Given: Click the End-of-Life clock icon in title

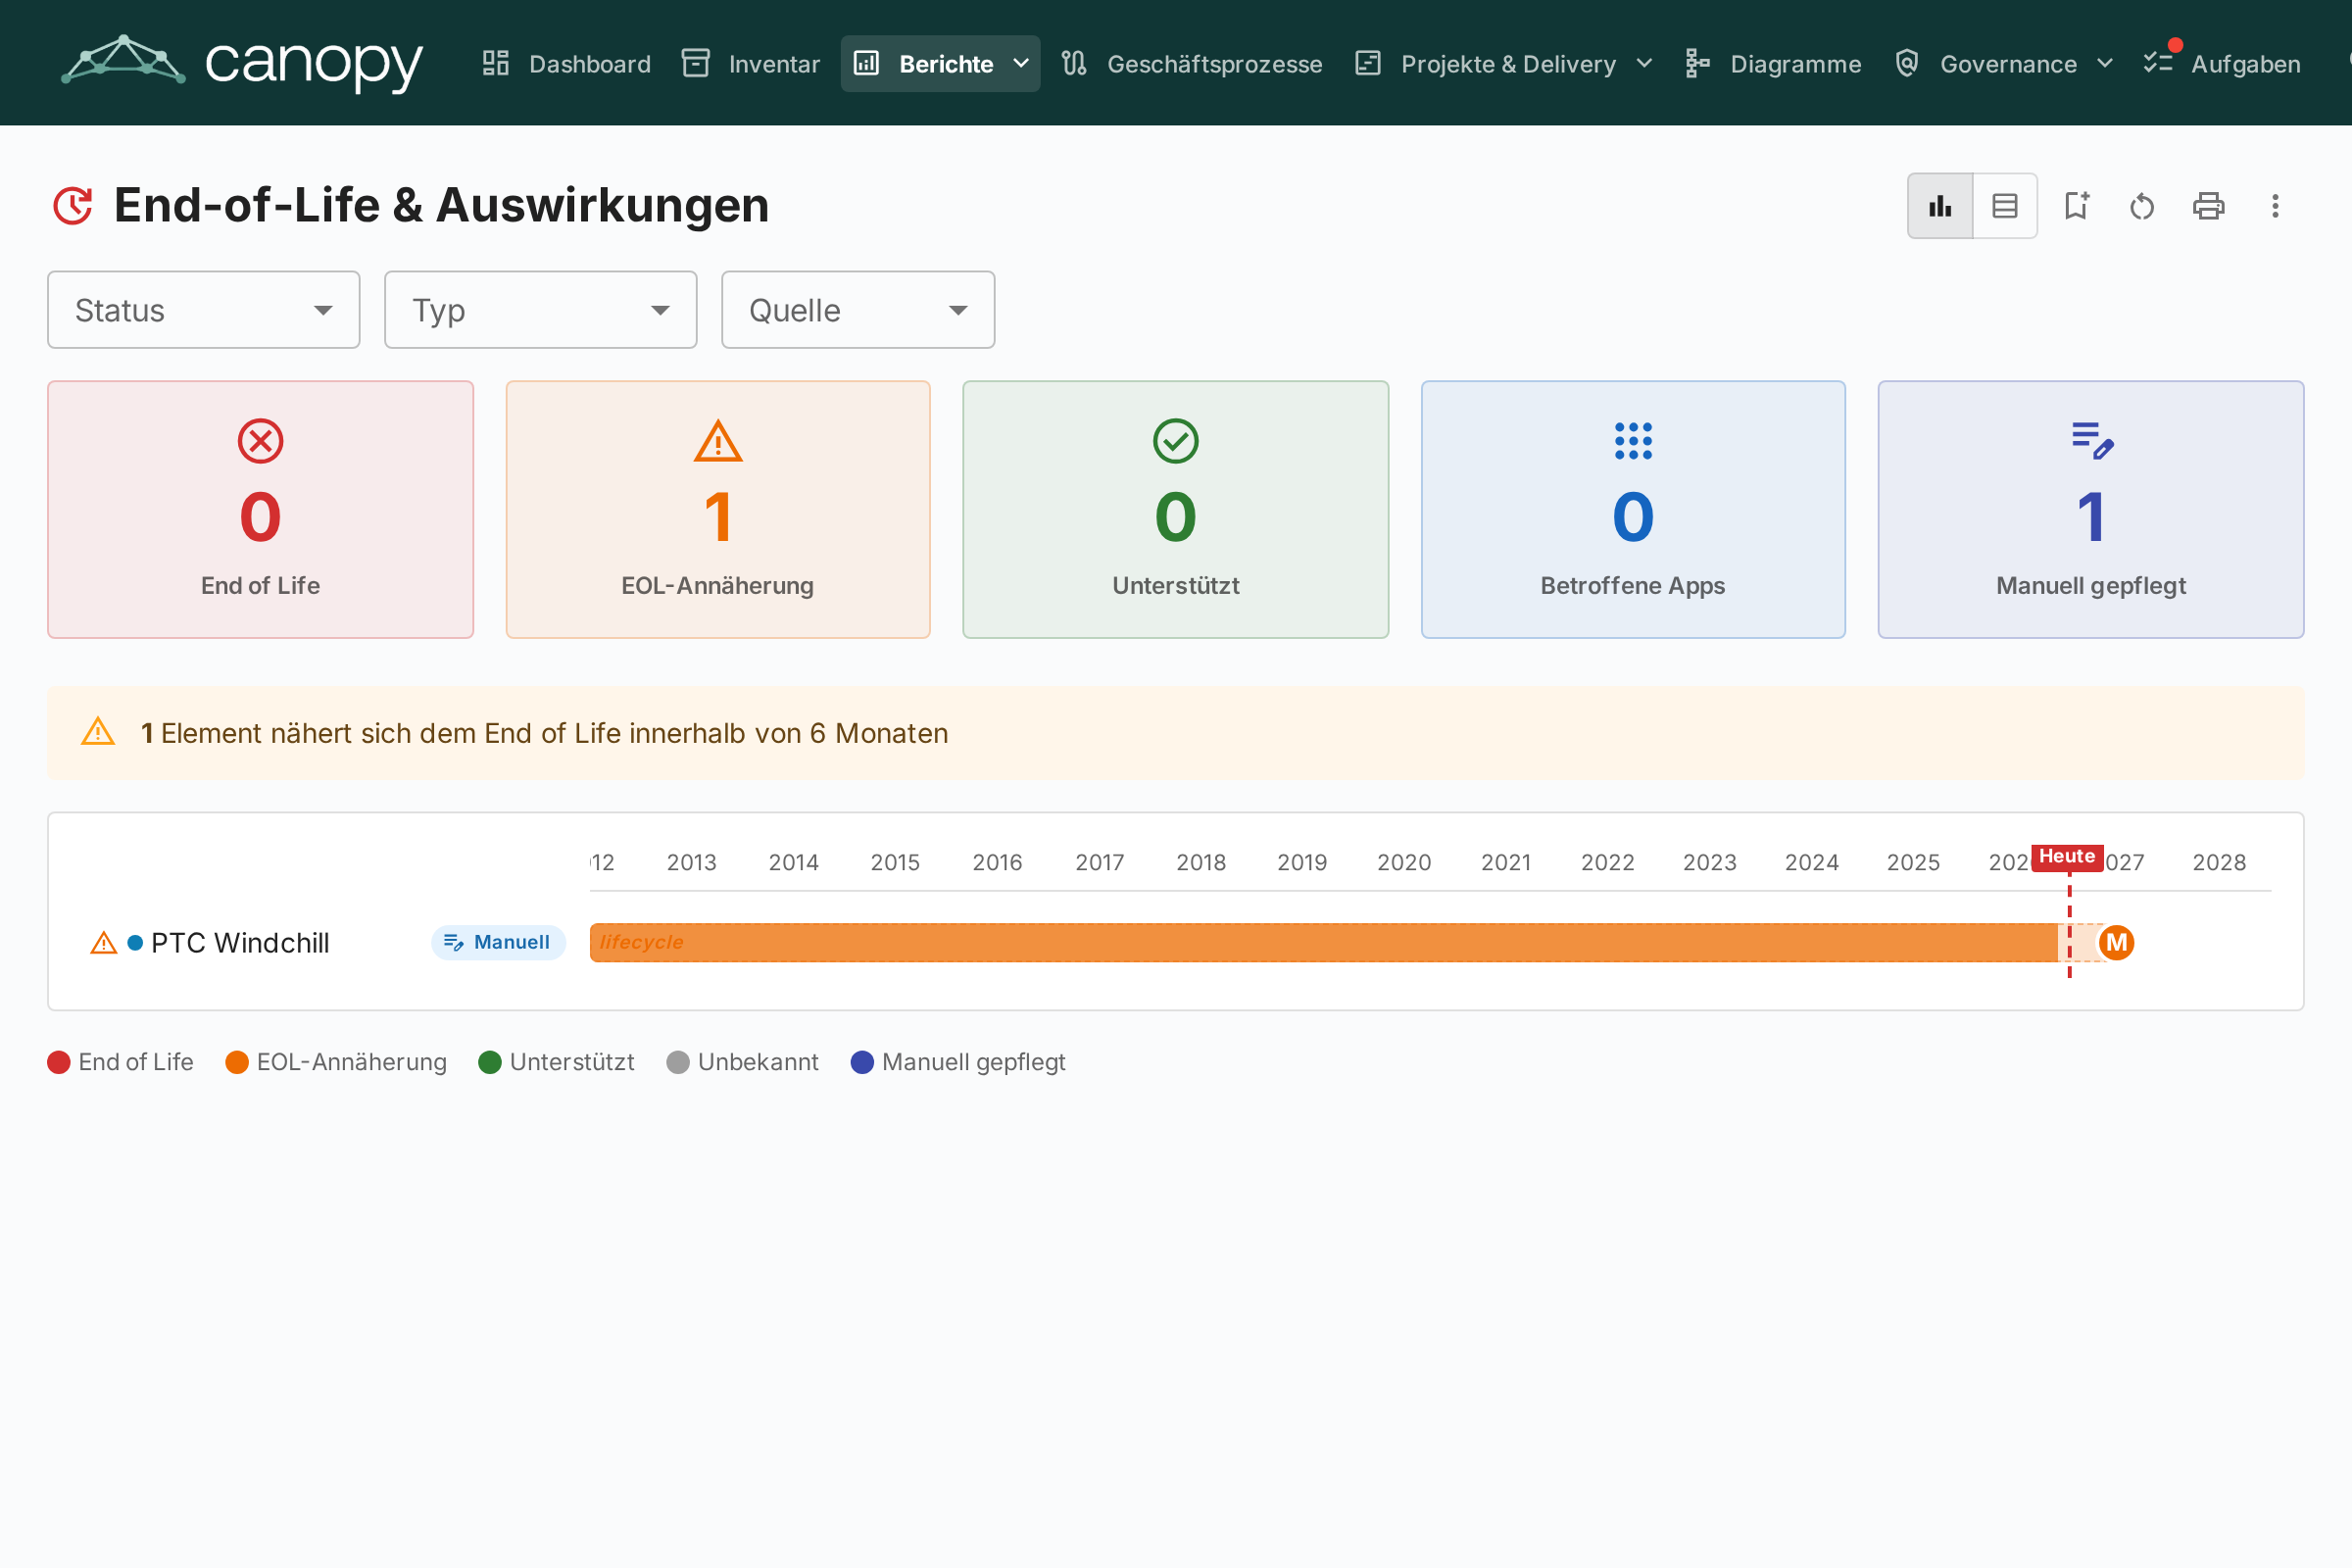Looking at the screenshot, I should (73, 206).
